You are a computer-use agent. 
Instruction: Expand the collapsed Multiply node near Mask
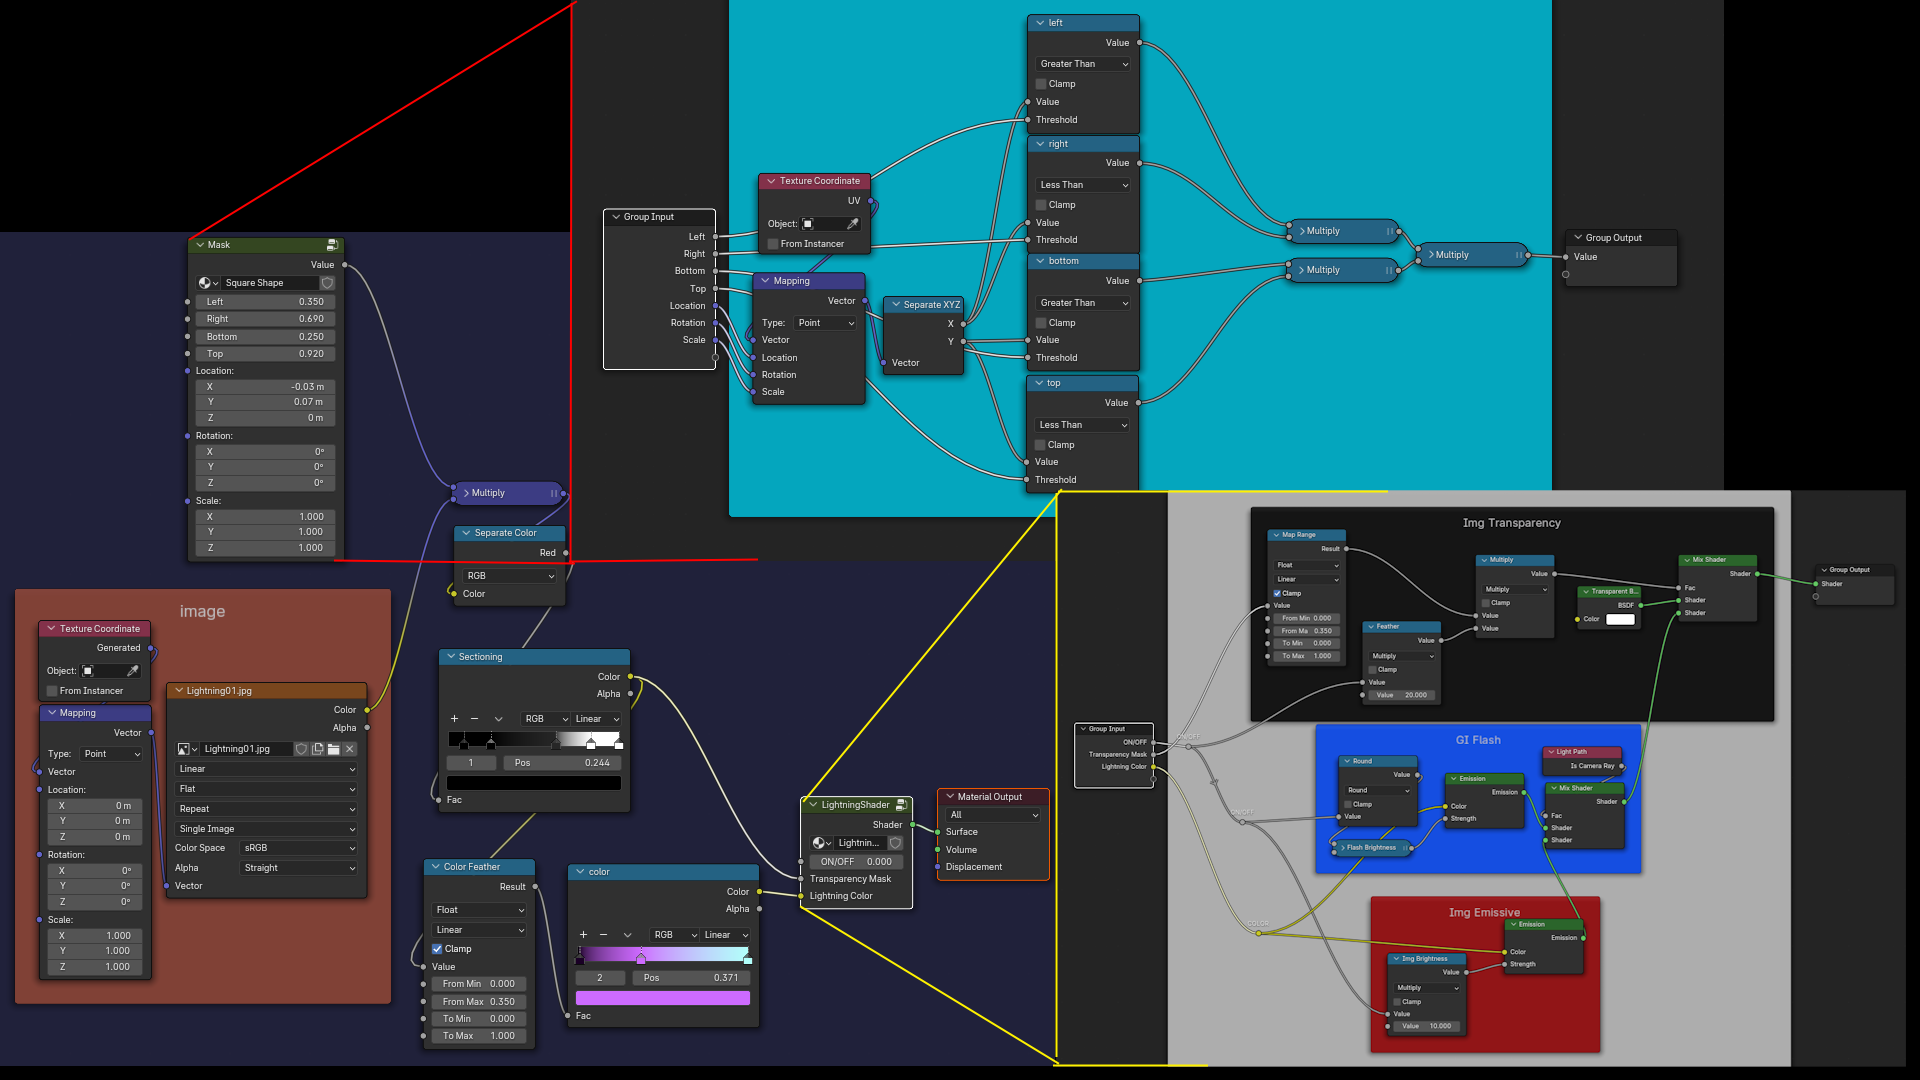pyautogui.click(x=466, y=493)
